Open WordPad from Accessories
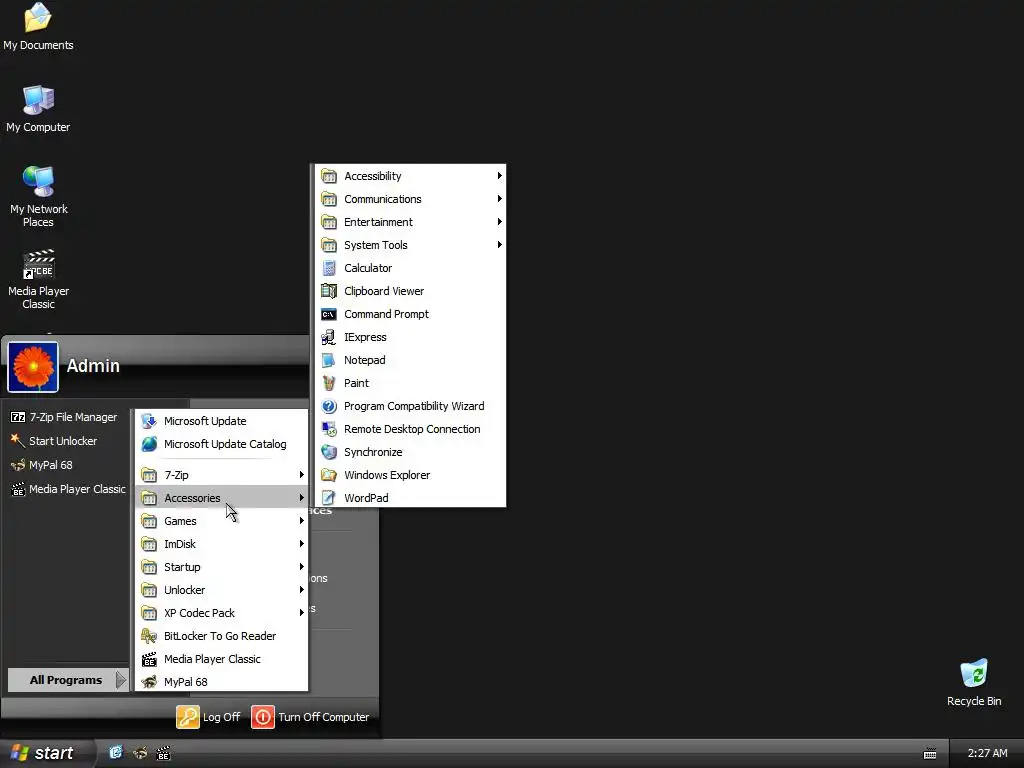 tap(410, 498)
